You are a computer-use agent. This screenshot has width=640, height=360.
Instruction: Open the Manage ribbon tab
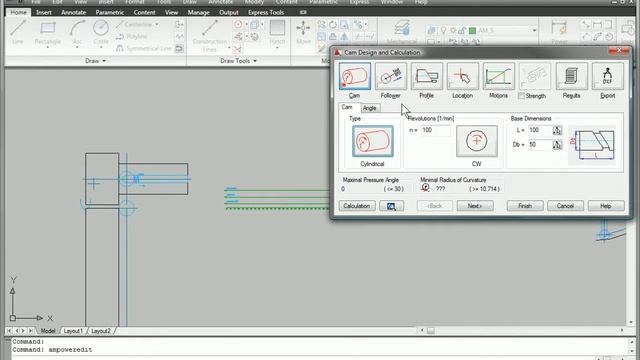[x=199, y=12]
